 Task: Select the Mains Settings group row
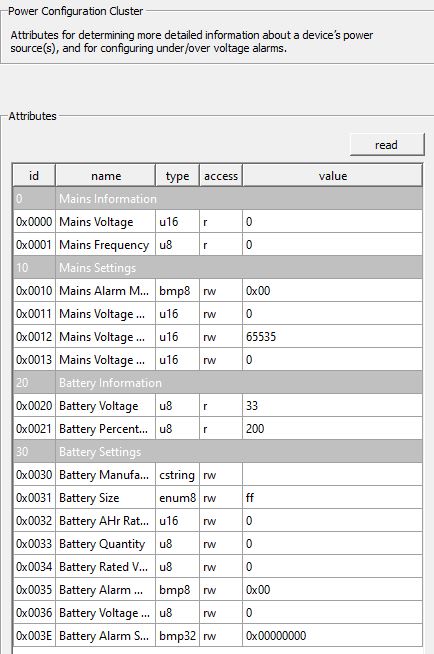tap(218, 267)
